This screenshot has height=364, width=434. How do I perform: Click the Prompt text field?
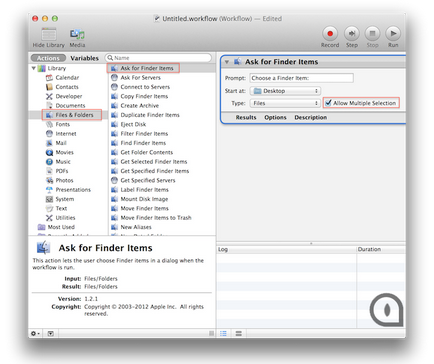click(x=301, y=78)
